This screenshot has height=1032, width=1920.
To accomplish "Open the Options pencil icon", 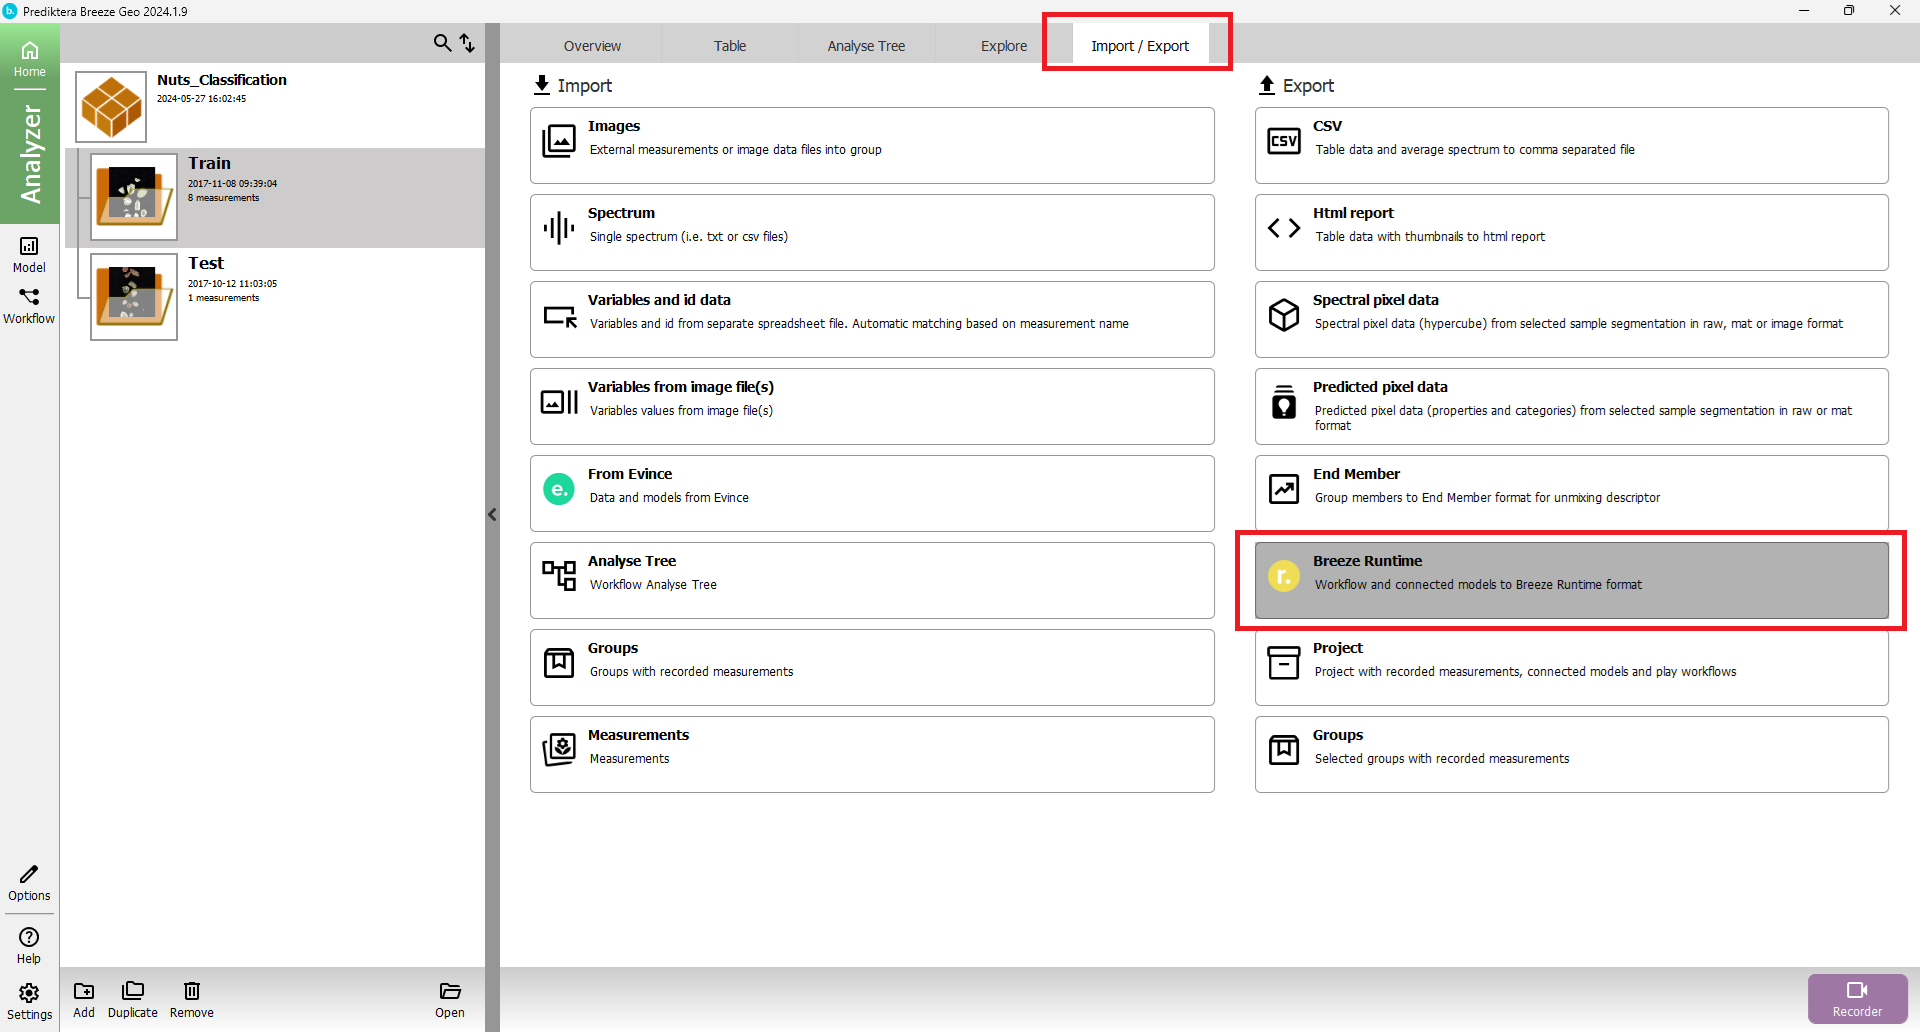I will click(x=29, y=882).
